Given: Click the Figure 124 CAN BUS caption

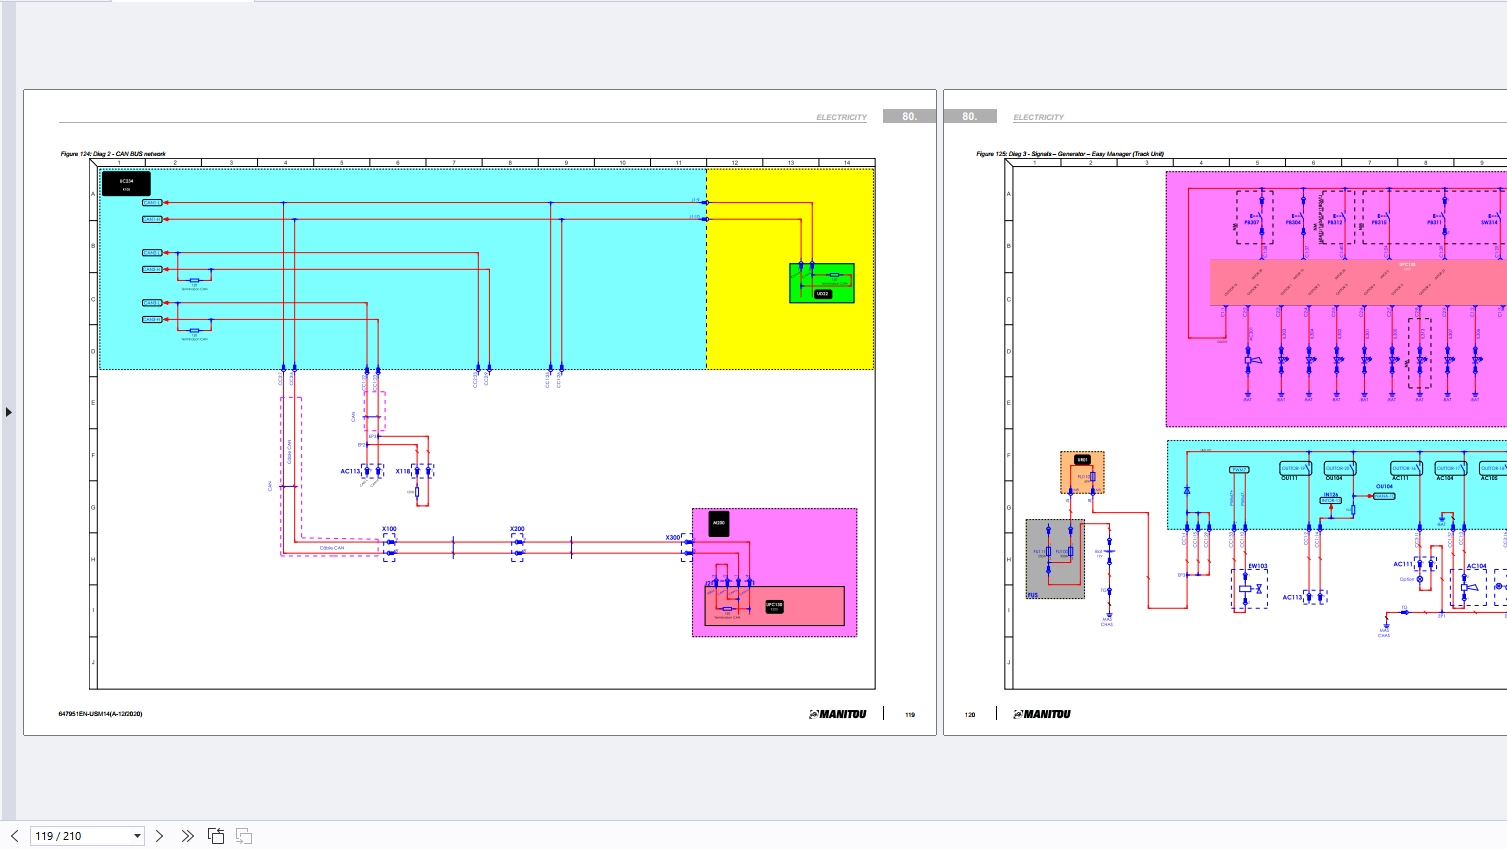Looking at the screenshot, I should [x=113, y=154].
